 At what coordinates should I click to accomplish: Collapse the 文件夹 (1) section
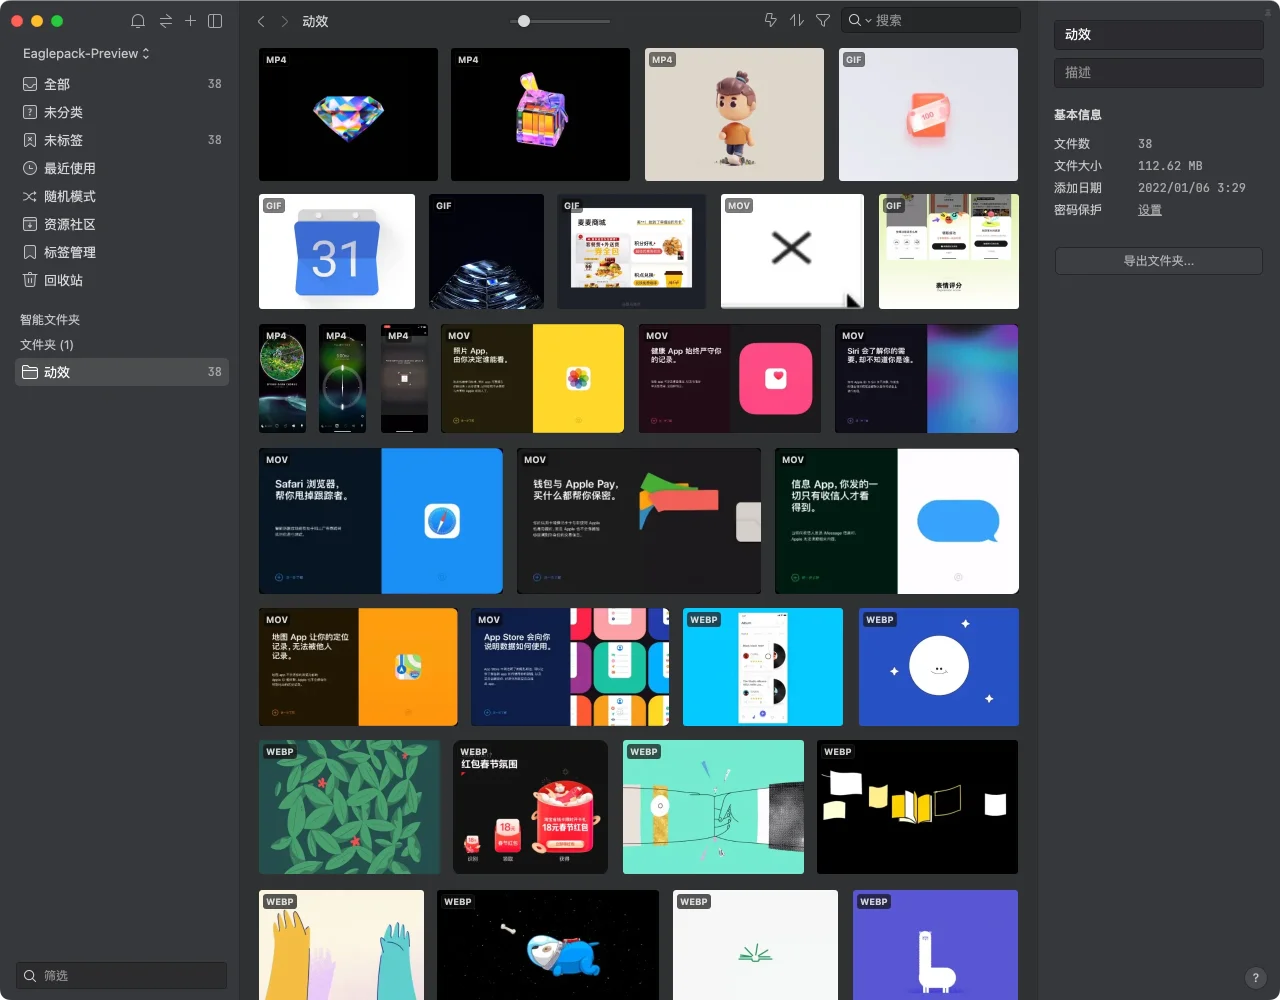pos(46,344)
